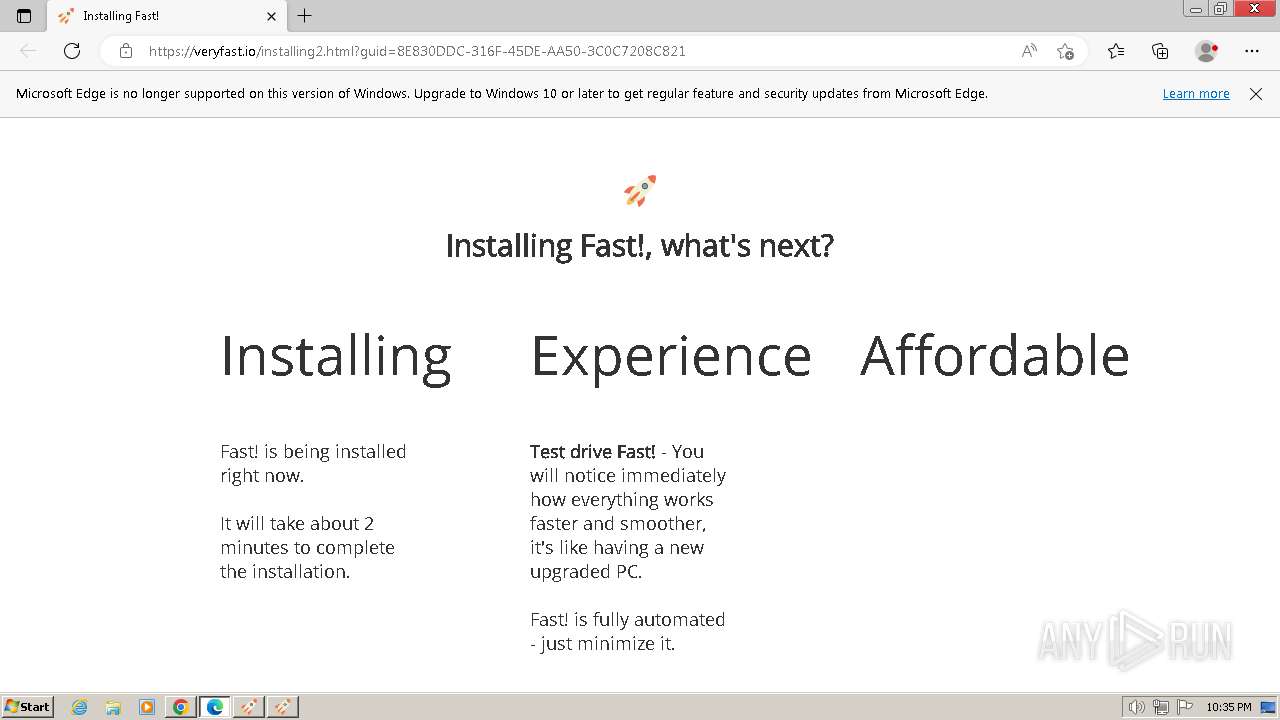Open volume speaker icon in tray
1280x720 pixels.
(1137, 707)
